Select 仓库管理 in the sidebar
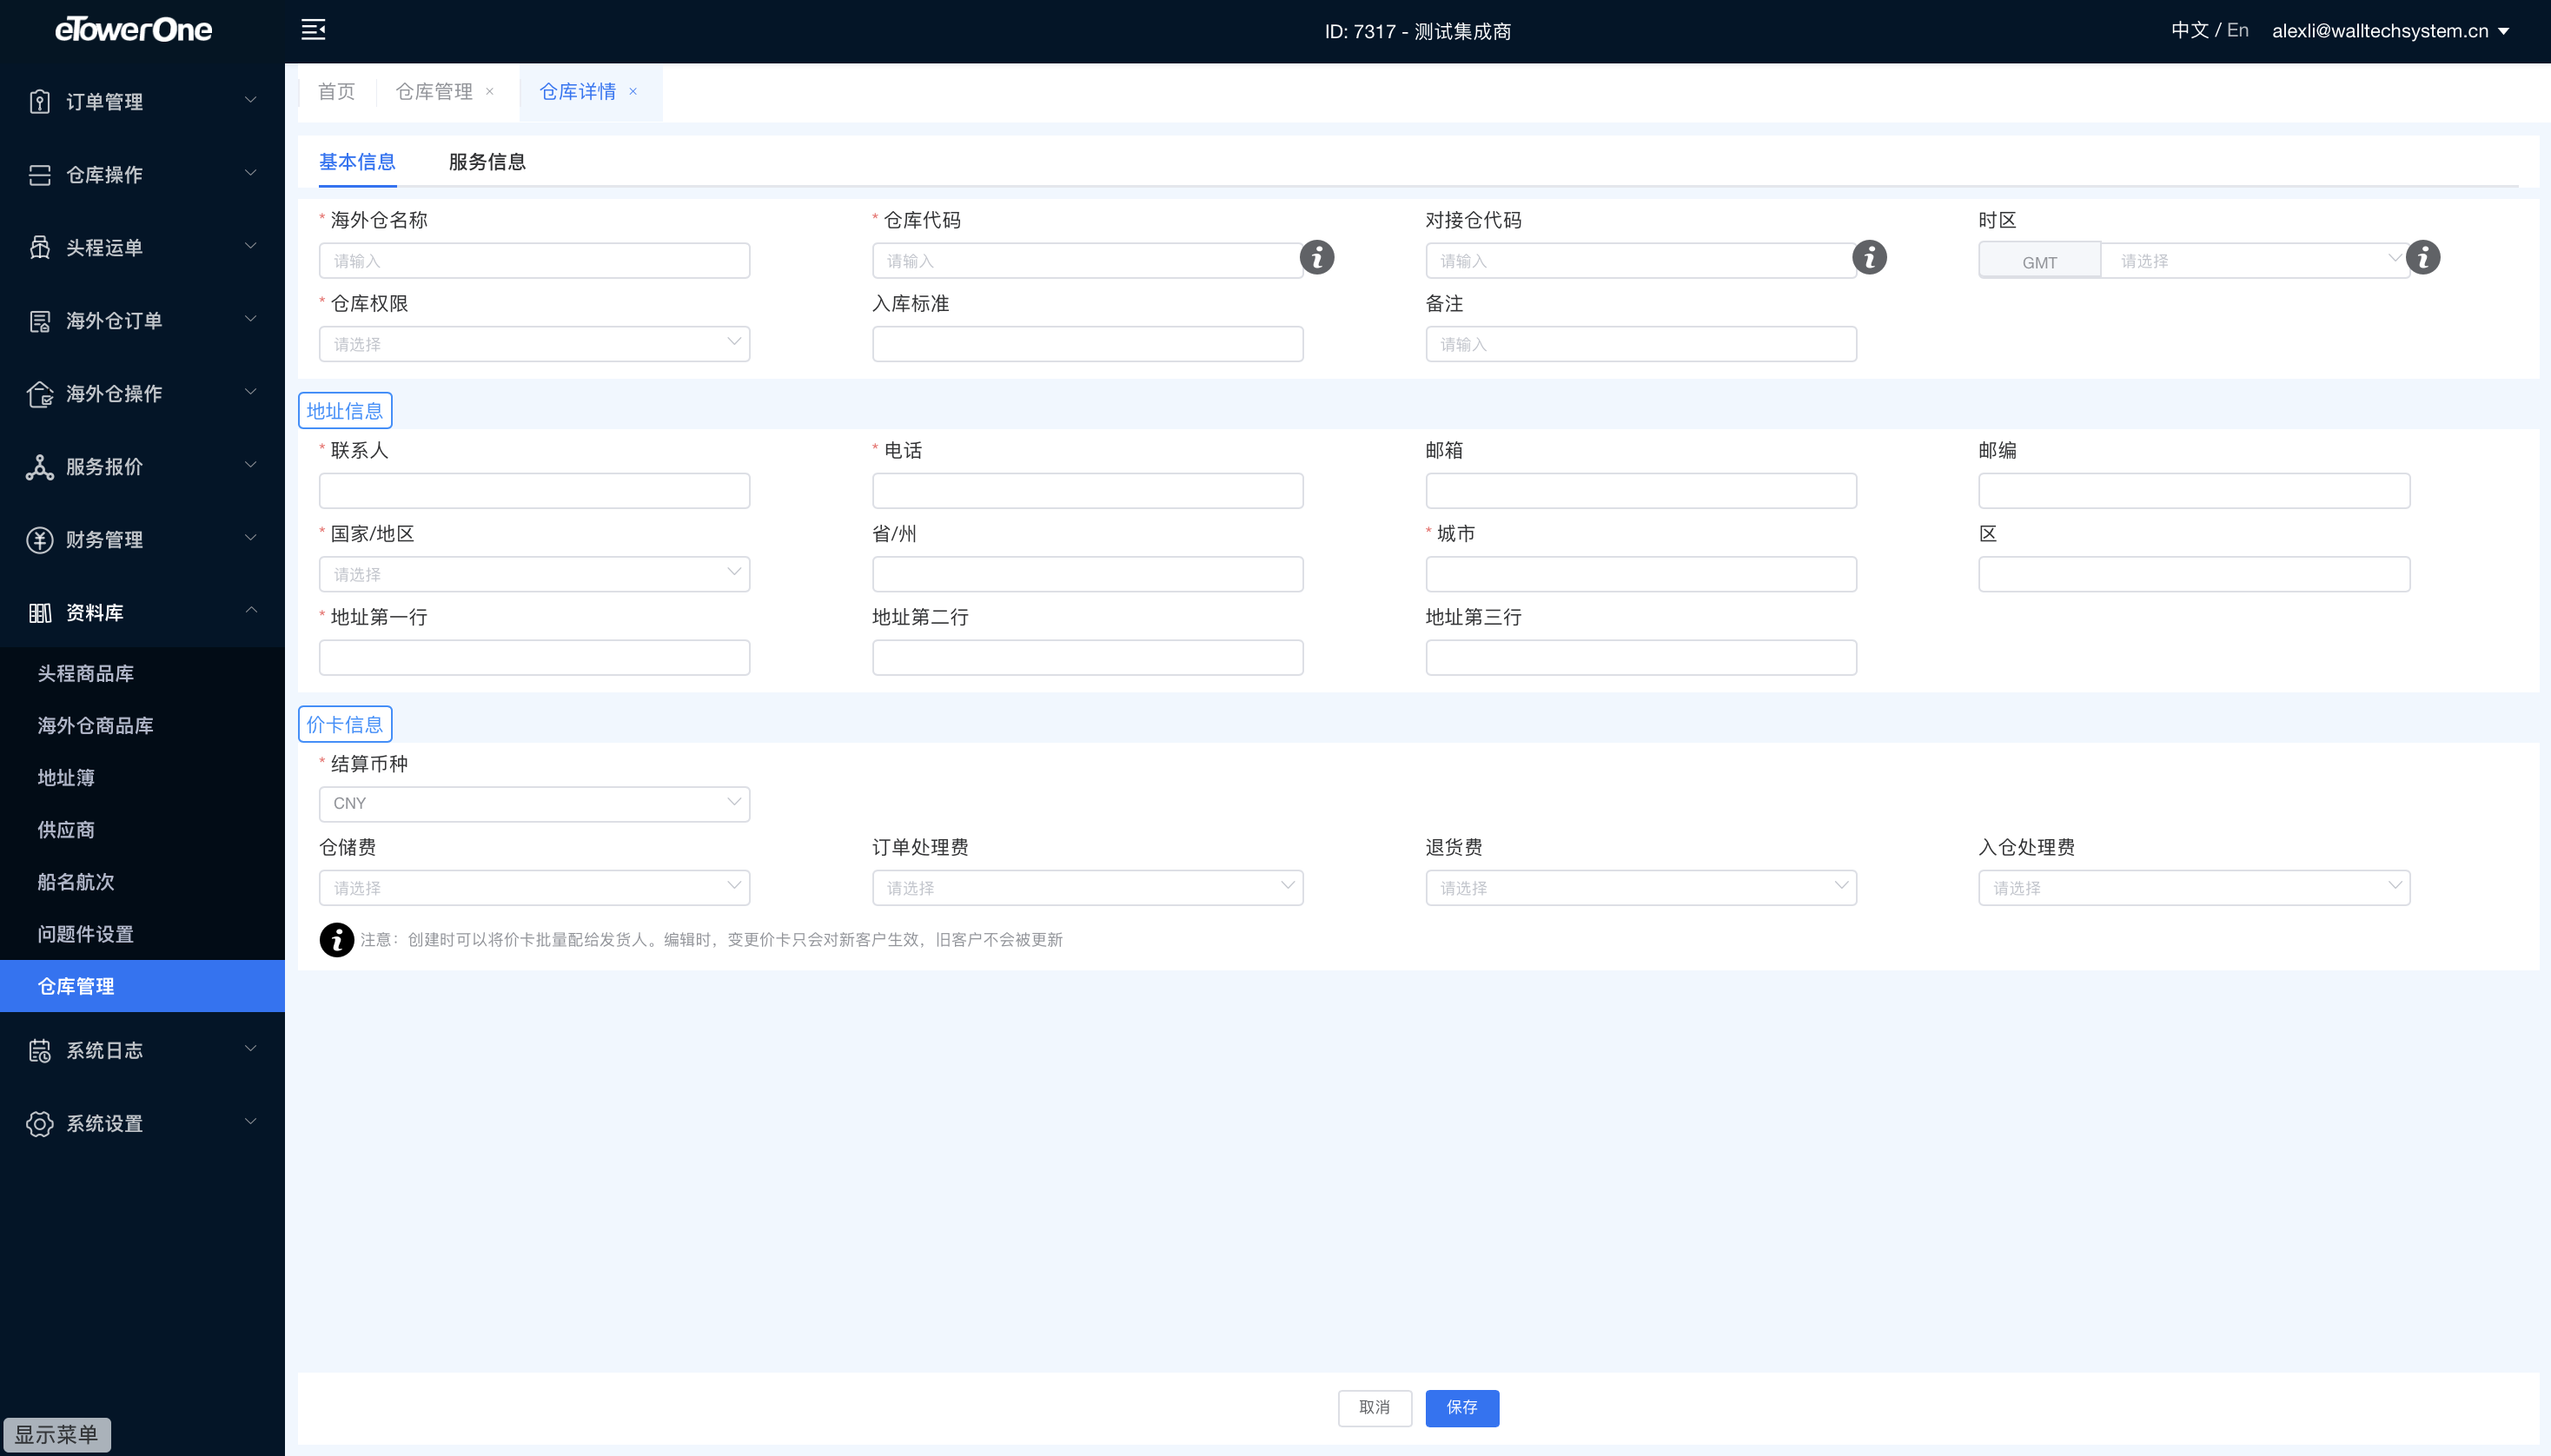Screen dimensions: 2551x1456 [142, 986]
